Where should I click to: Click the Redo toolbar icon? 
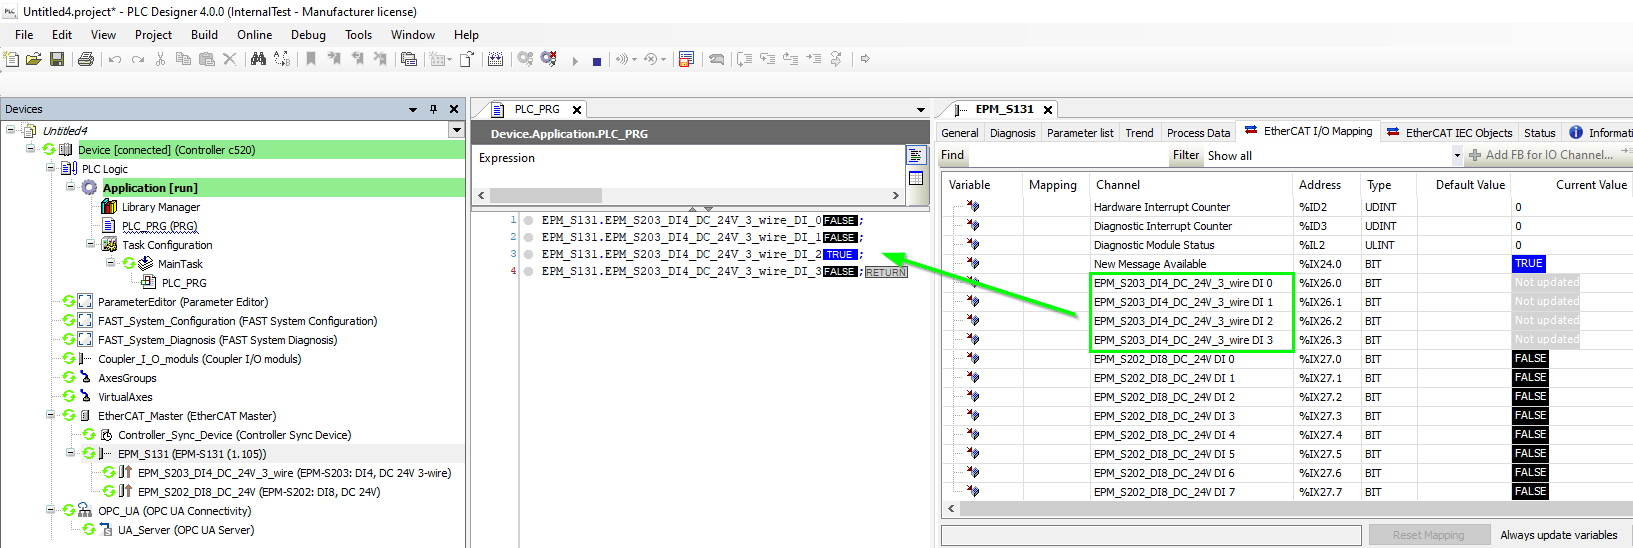(x=138, y=60)
